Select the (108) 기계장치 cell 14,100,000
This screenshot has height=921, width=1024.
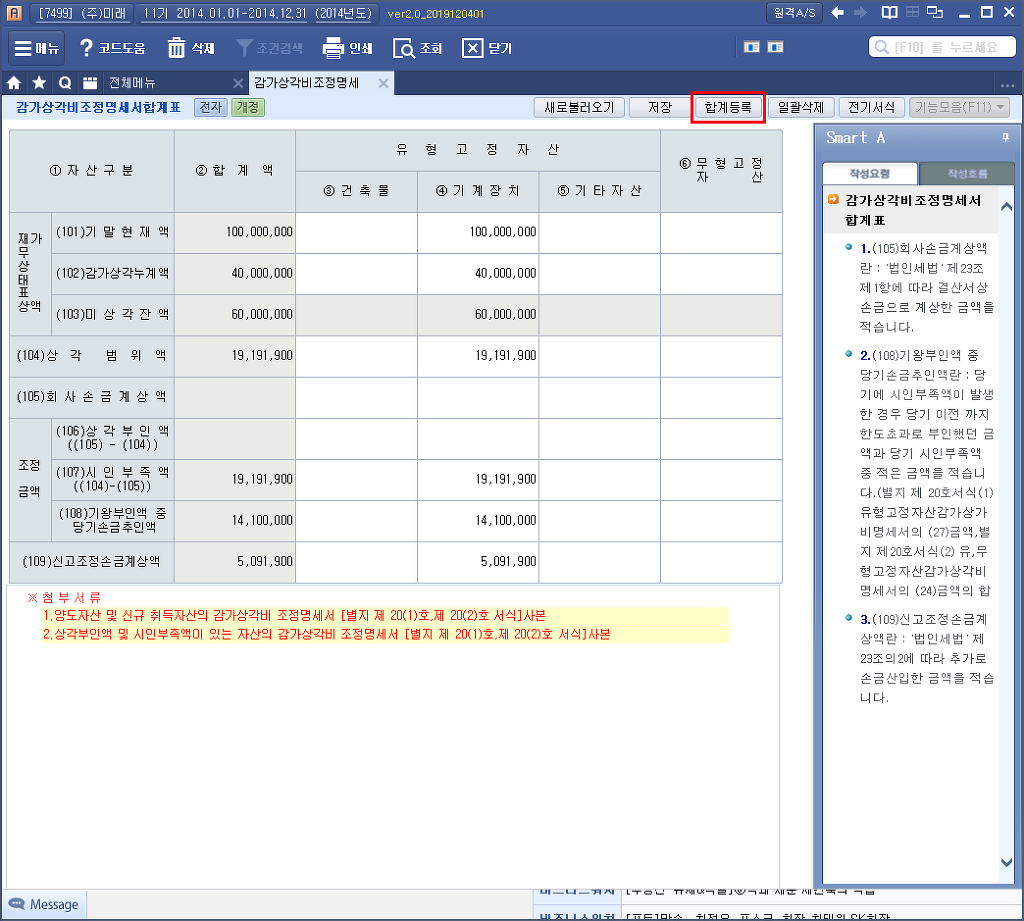[478, 521]
